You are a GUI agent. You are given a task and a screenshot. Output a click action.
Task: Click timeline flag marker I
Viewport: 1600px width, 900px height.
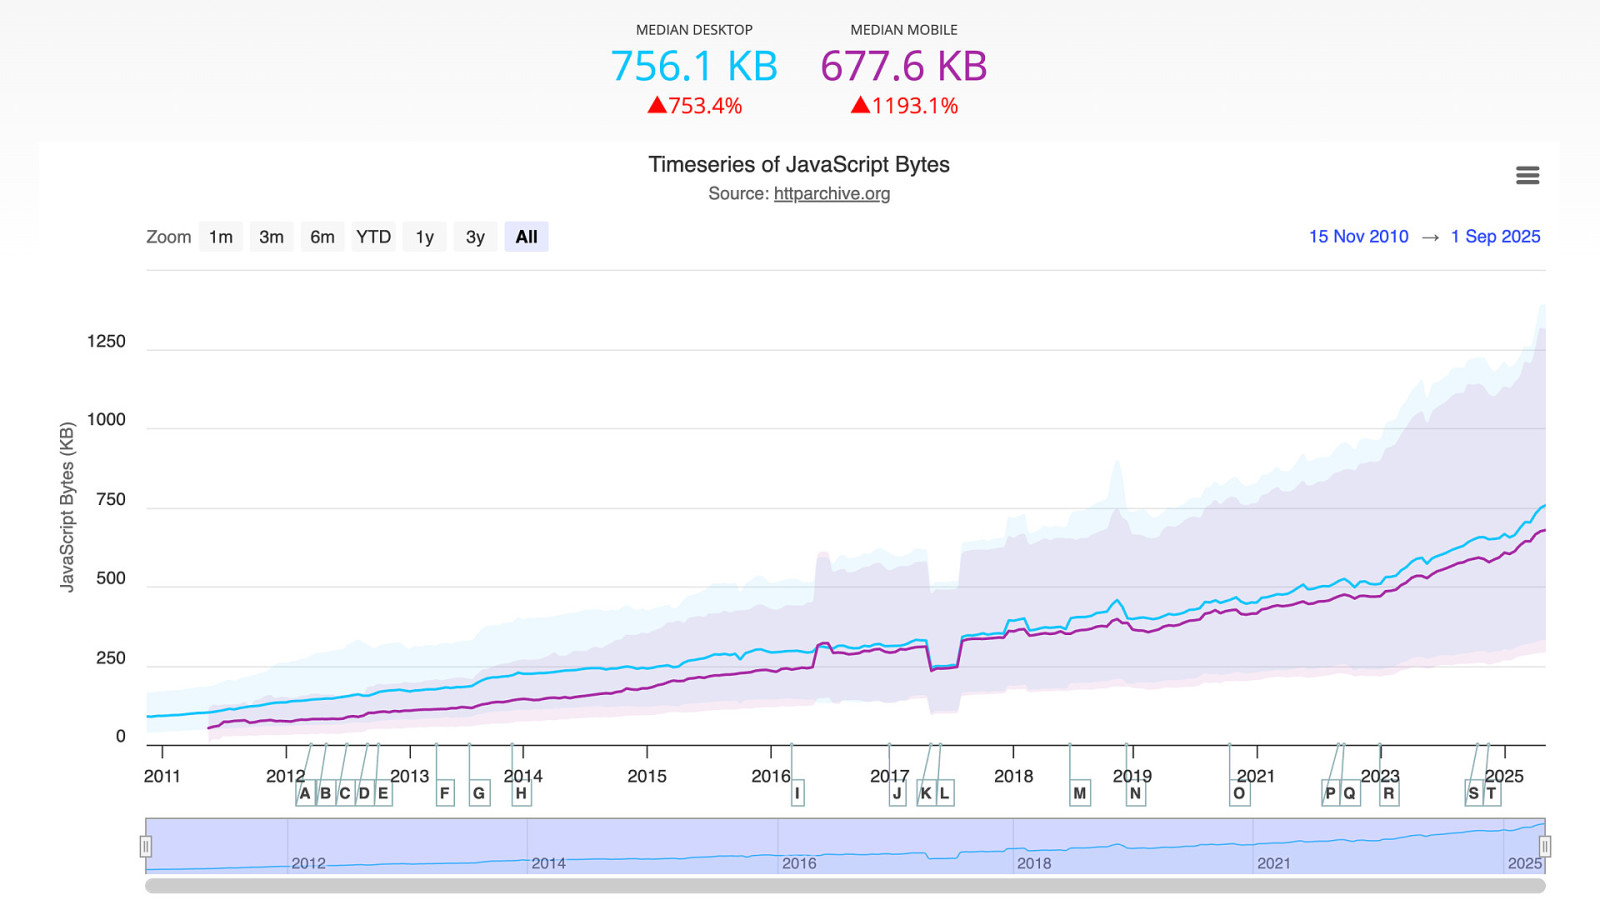pyautogui.click(x=797, y=793)
